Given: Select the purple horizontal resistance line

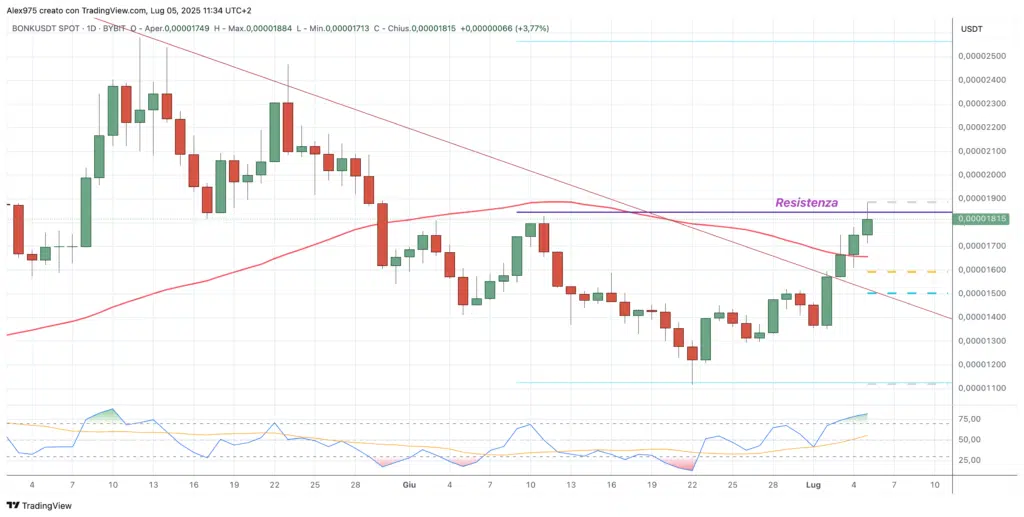Looking at the screenshot, I should tap(700, 212).
